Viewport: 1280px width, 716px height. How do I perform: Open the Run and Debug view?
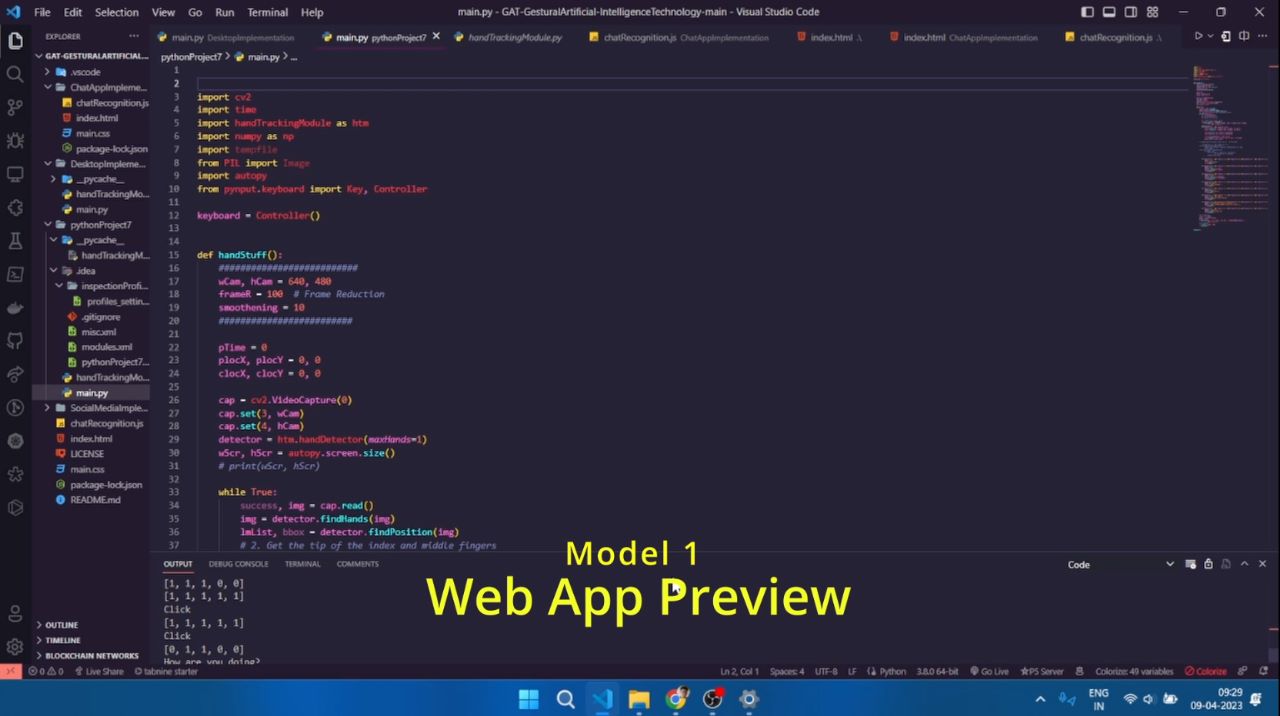pyautogui.click(x=15, y=140)
